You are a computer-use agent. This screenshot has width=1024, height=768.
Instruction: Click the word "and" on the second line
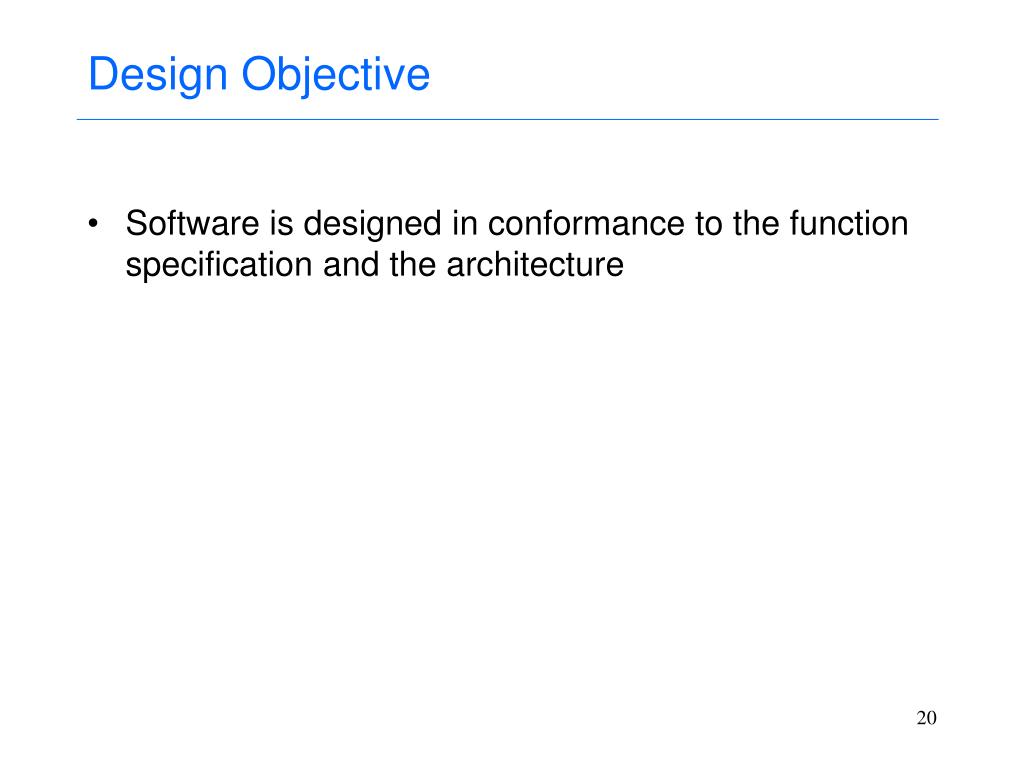pos(351,264)
